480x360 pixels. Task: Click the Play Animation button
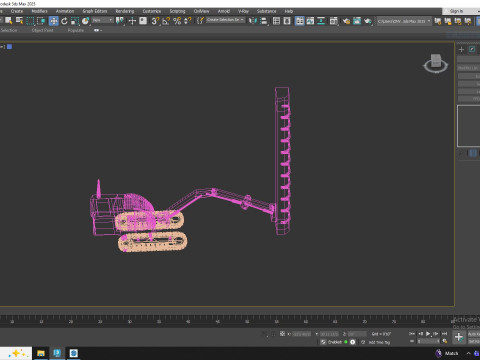(428, 334)
